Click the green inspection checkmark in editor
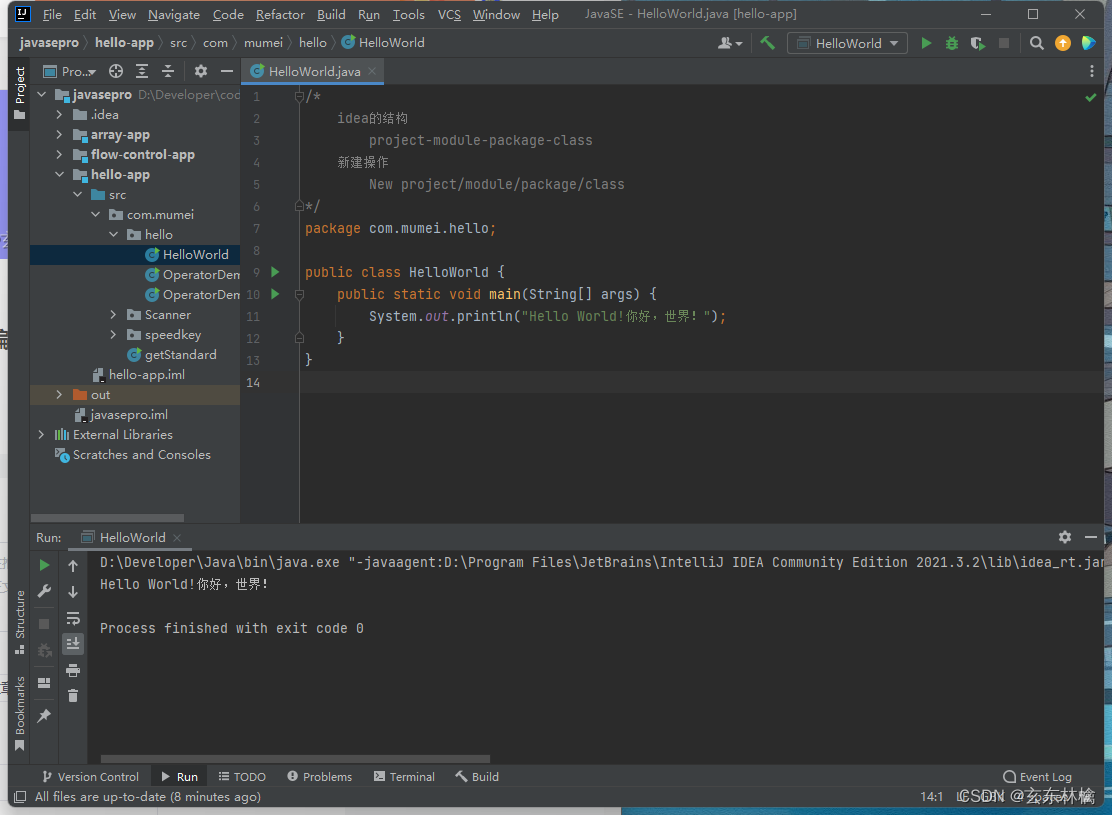The image size is (1112, 815). [1091, 97]
